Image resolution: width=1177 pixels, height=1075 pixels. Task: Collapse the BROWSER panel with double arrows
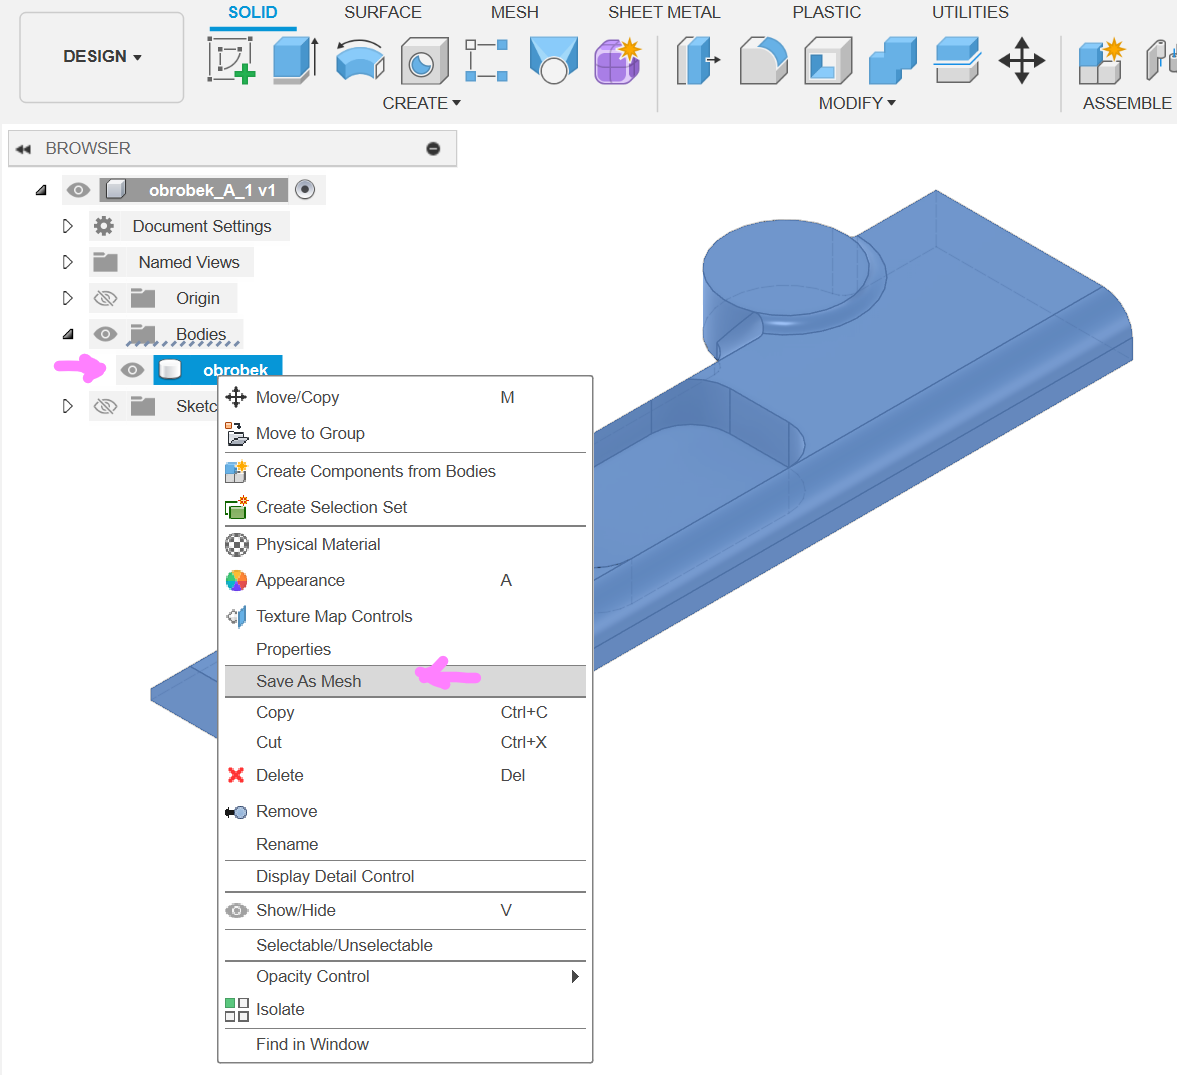pyautogui.click(x=23, y=148)
